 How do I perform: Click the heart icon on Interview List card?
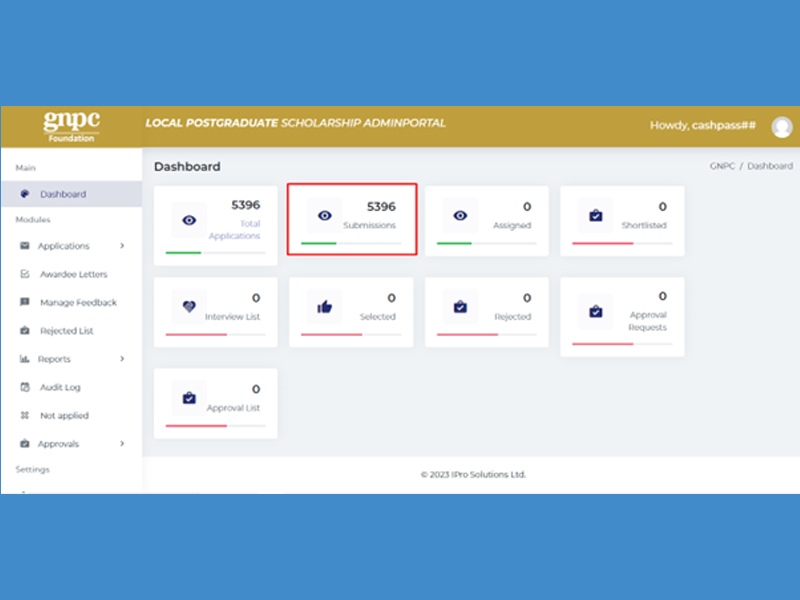(189, 307)
